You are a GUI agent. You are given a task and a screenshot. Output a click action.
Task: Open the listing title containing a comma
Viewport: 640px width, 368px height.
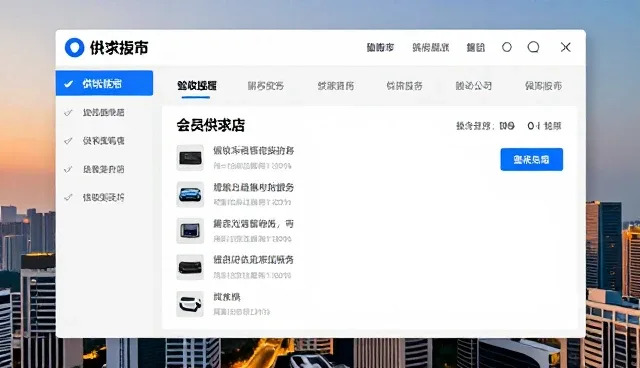click(253, 224)
